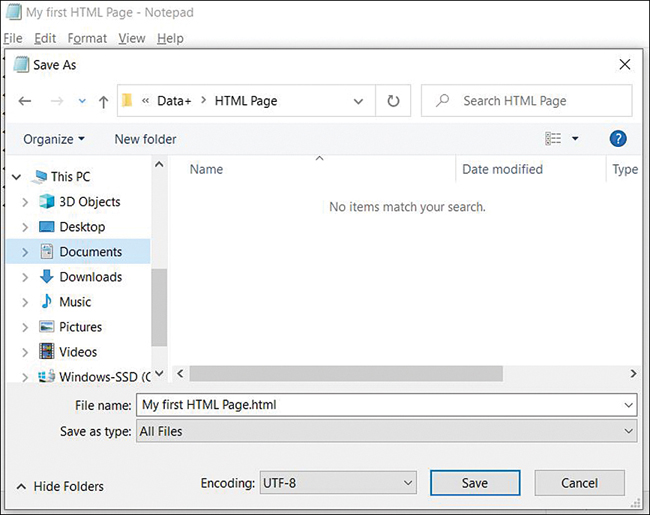Open Notepad's Edit menu
The width and height of the screenshot is (650, 515).
45,38
